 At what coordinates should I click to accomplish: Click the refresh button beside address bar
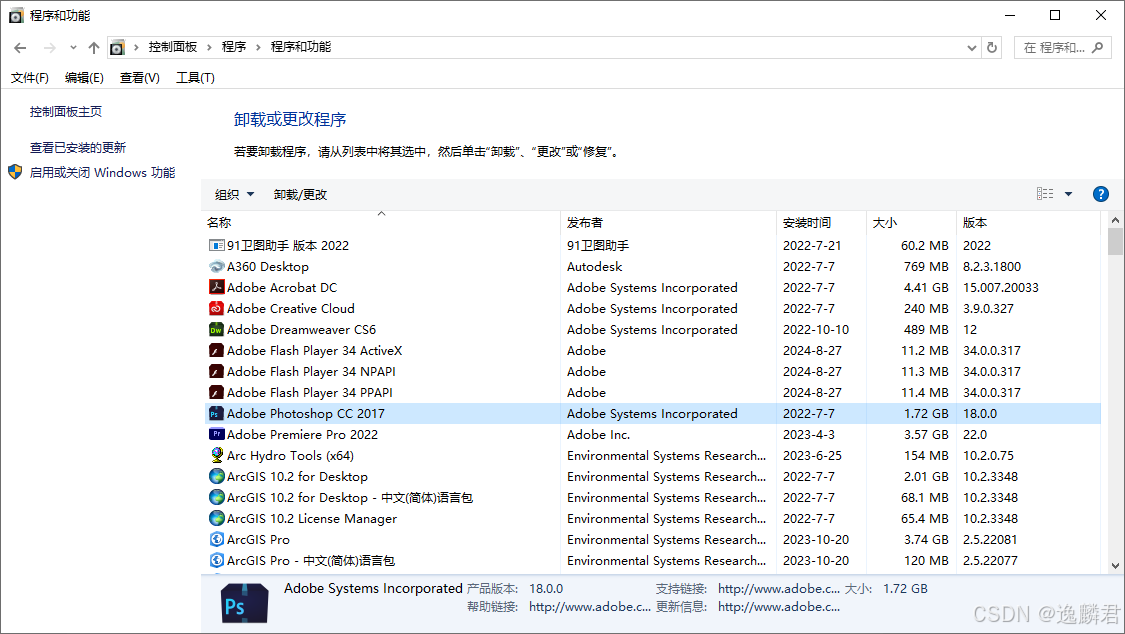(992, 47)
